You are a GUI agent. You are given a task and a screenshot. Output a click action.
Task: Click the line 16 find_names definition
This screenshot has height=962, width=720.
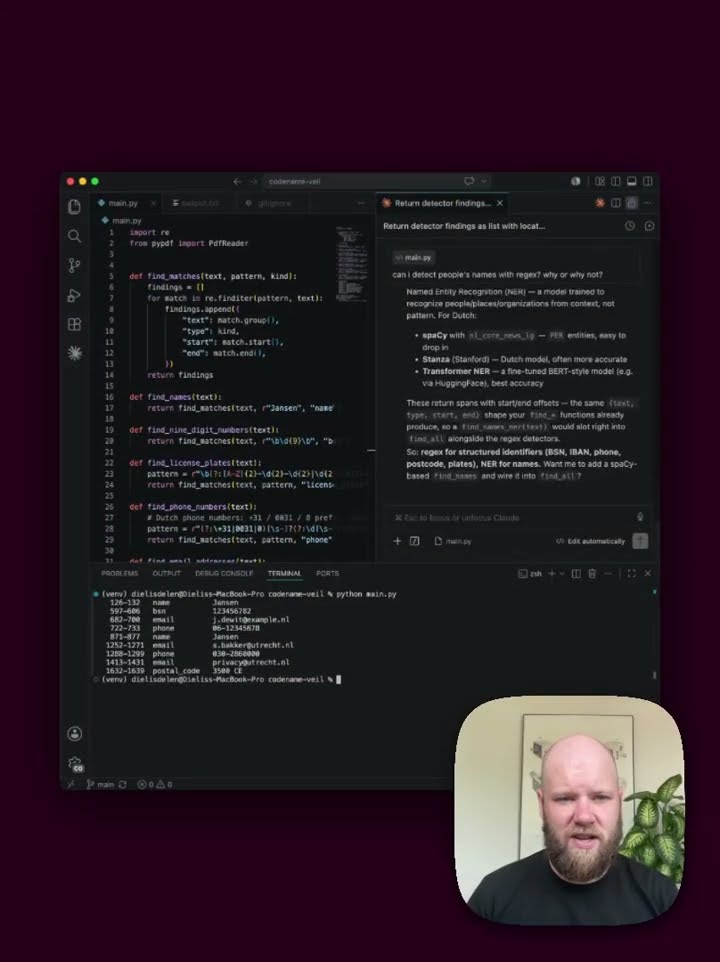click(175, 397)
